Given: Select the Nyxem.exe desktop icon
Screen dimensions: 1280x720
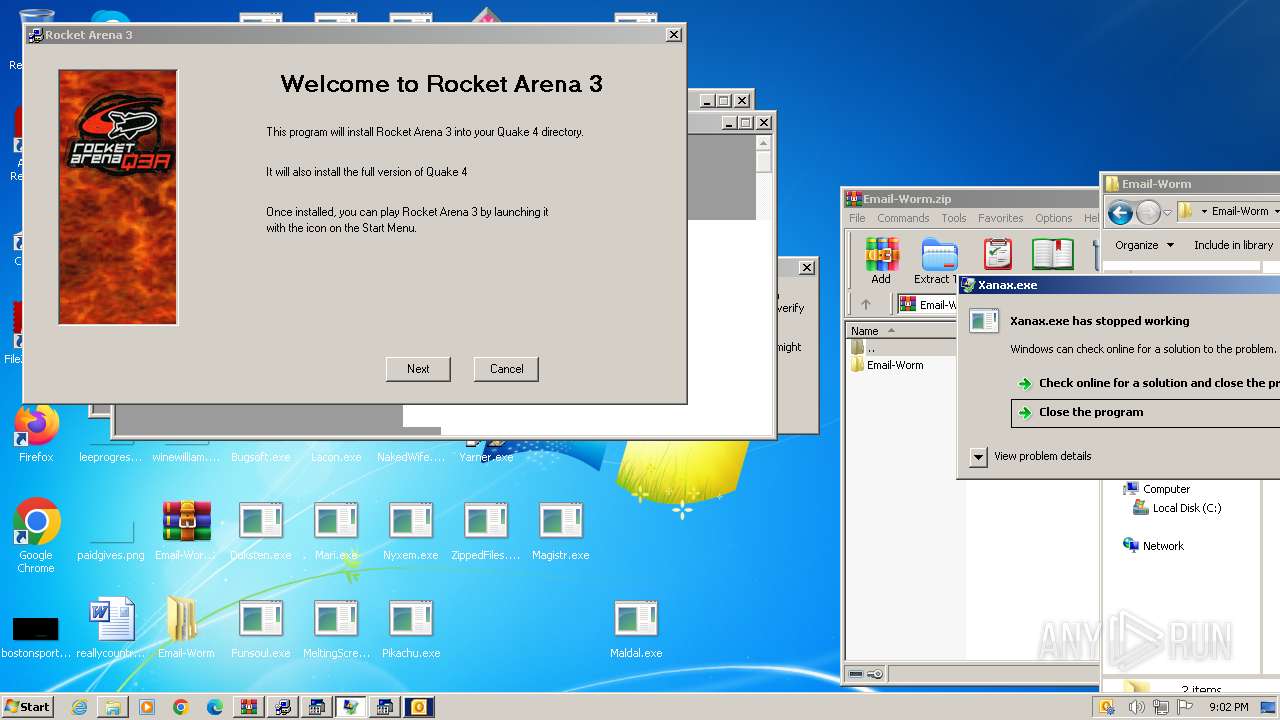Looking at the screenshot, I should tap(411, 531).
